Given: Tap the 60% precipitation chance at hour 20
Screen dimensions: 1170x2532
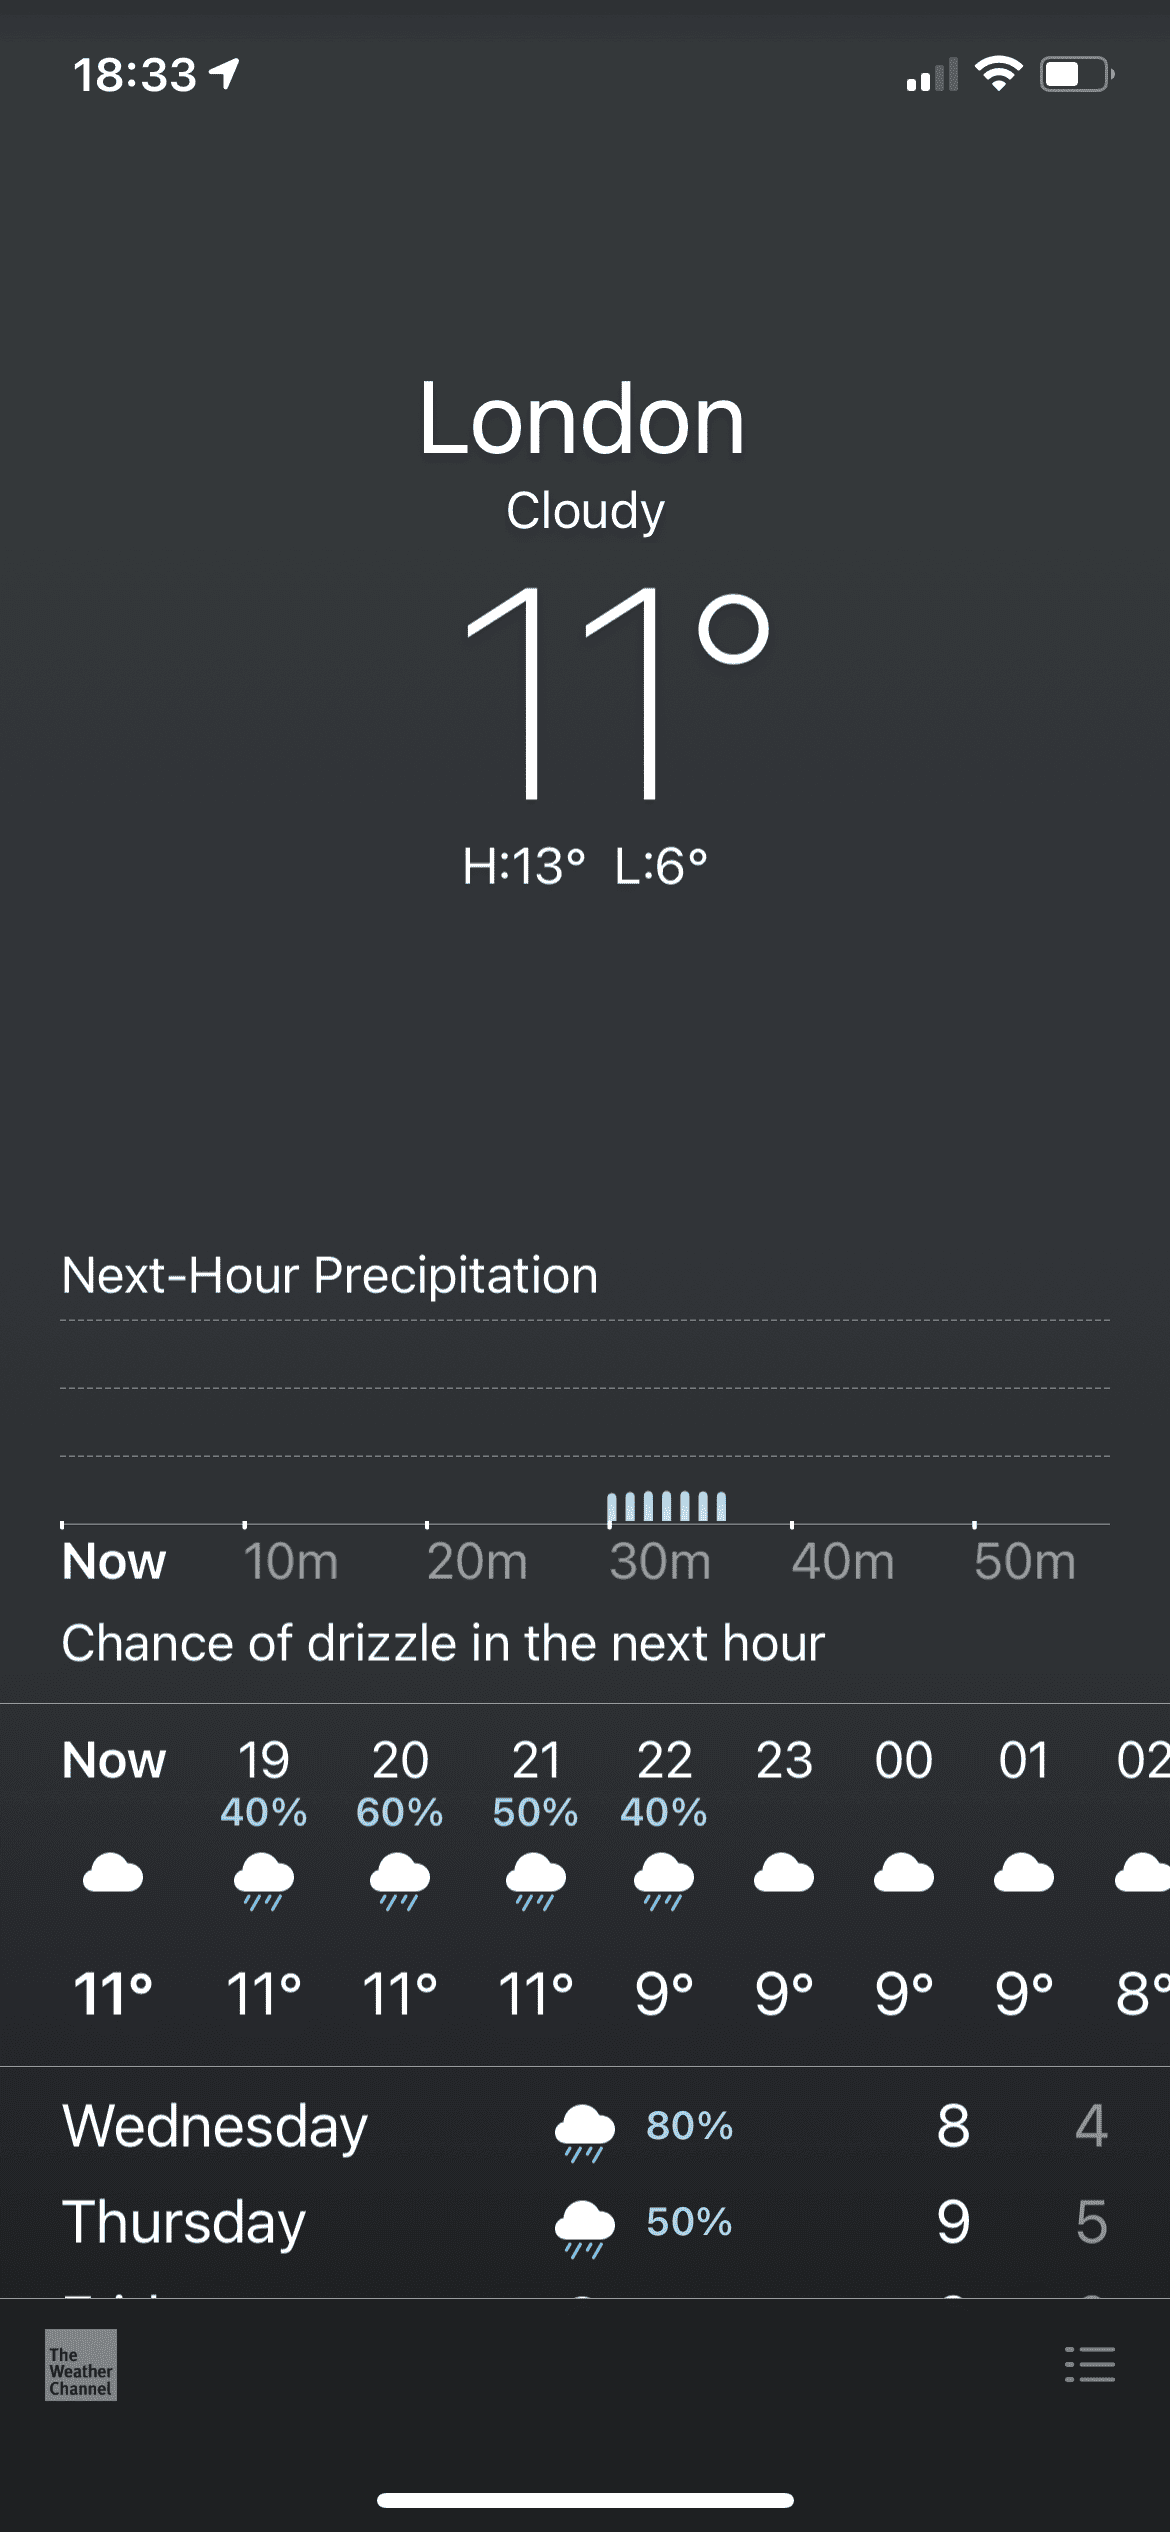Looking at the screenshot, I should (x=400, y=1813).
